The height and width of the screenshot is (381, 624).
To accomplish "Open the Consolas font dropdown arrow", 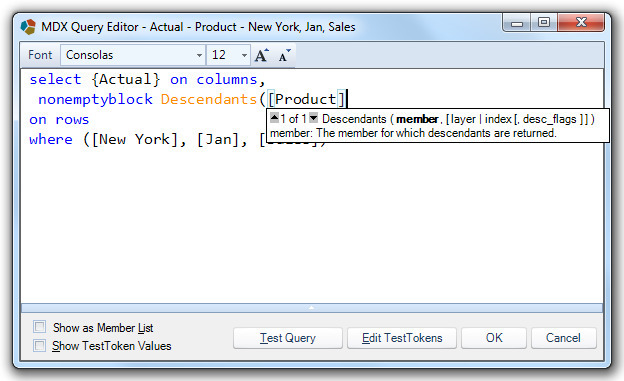I will tap(199, 55).
